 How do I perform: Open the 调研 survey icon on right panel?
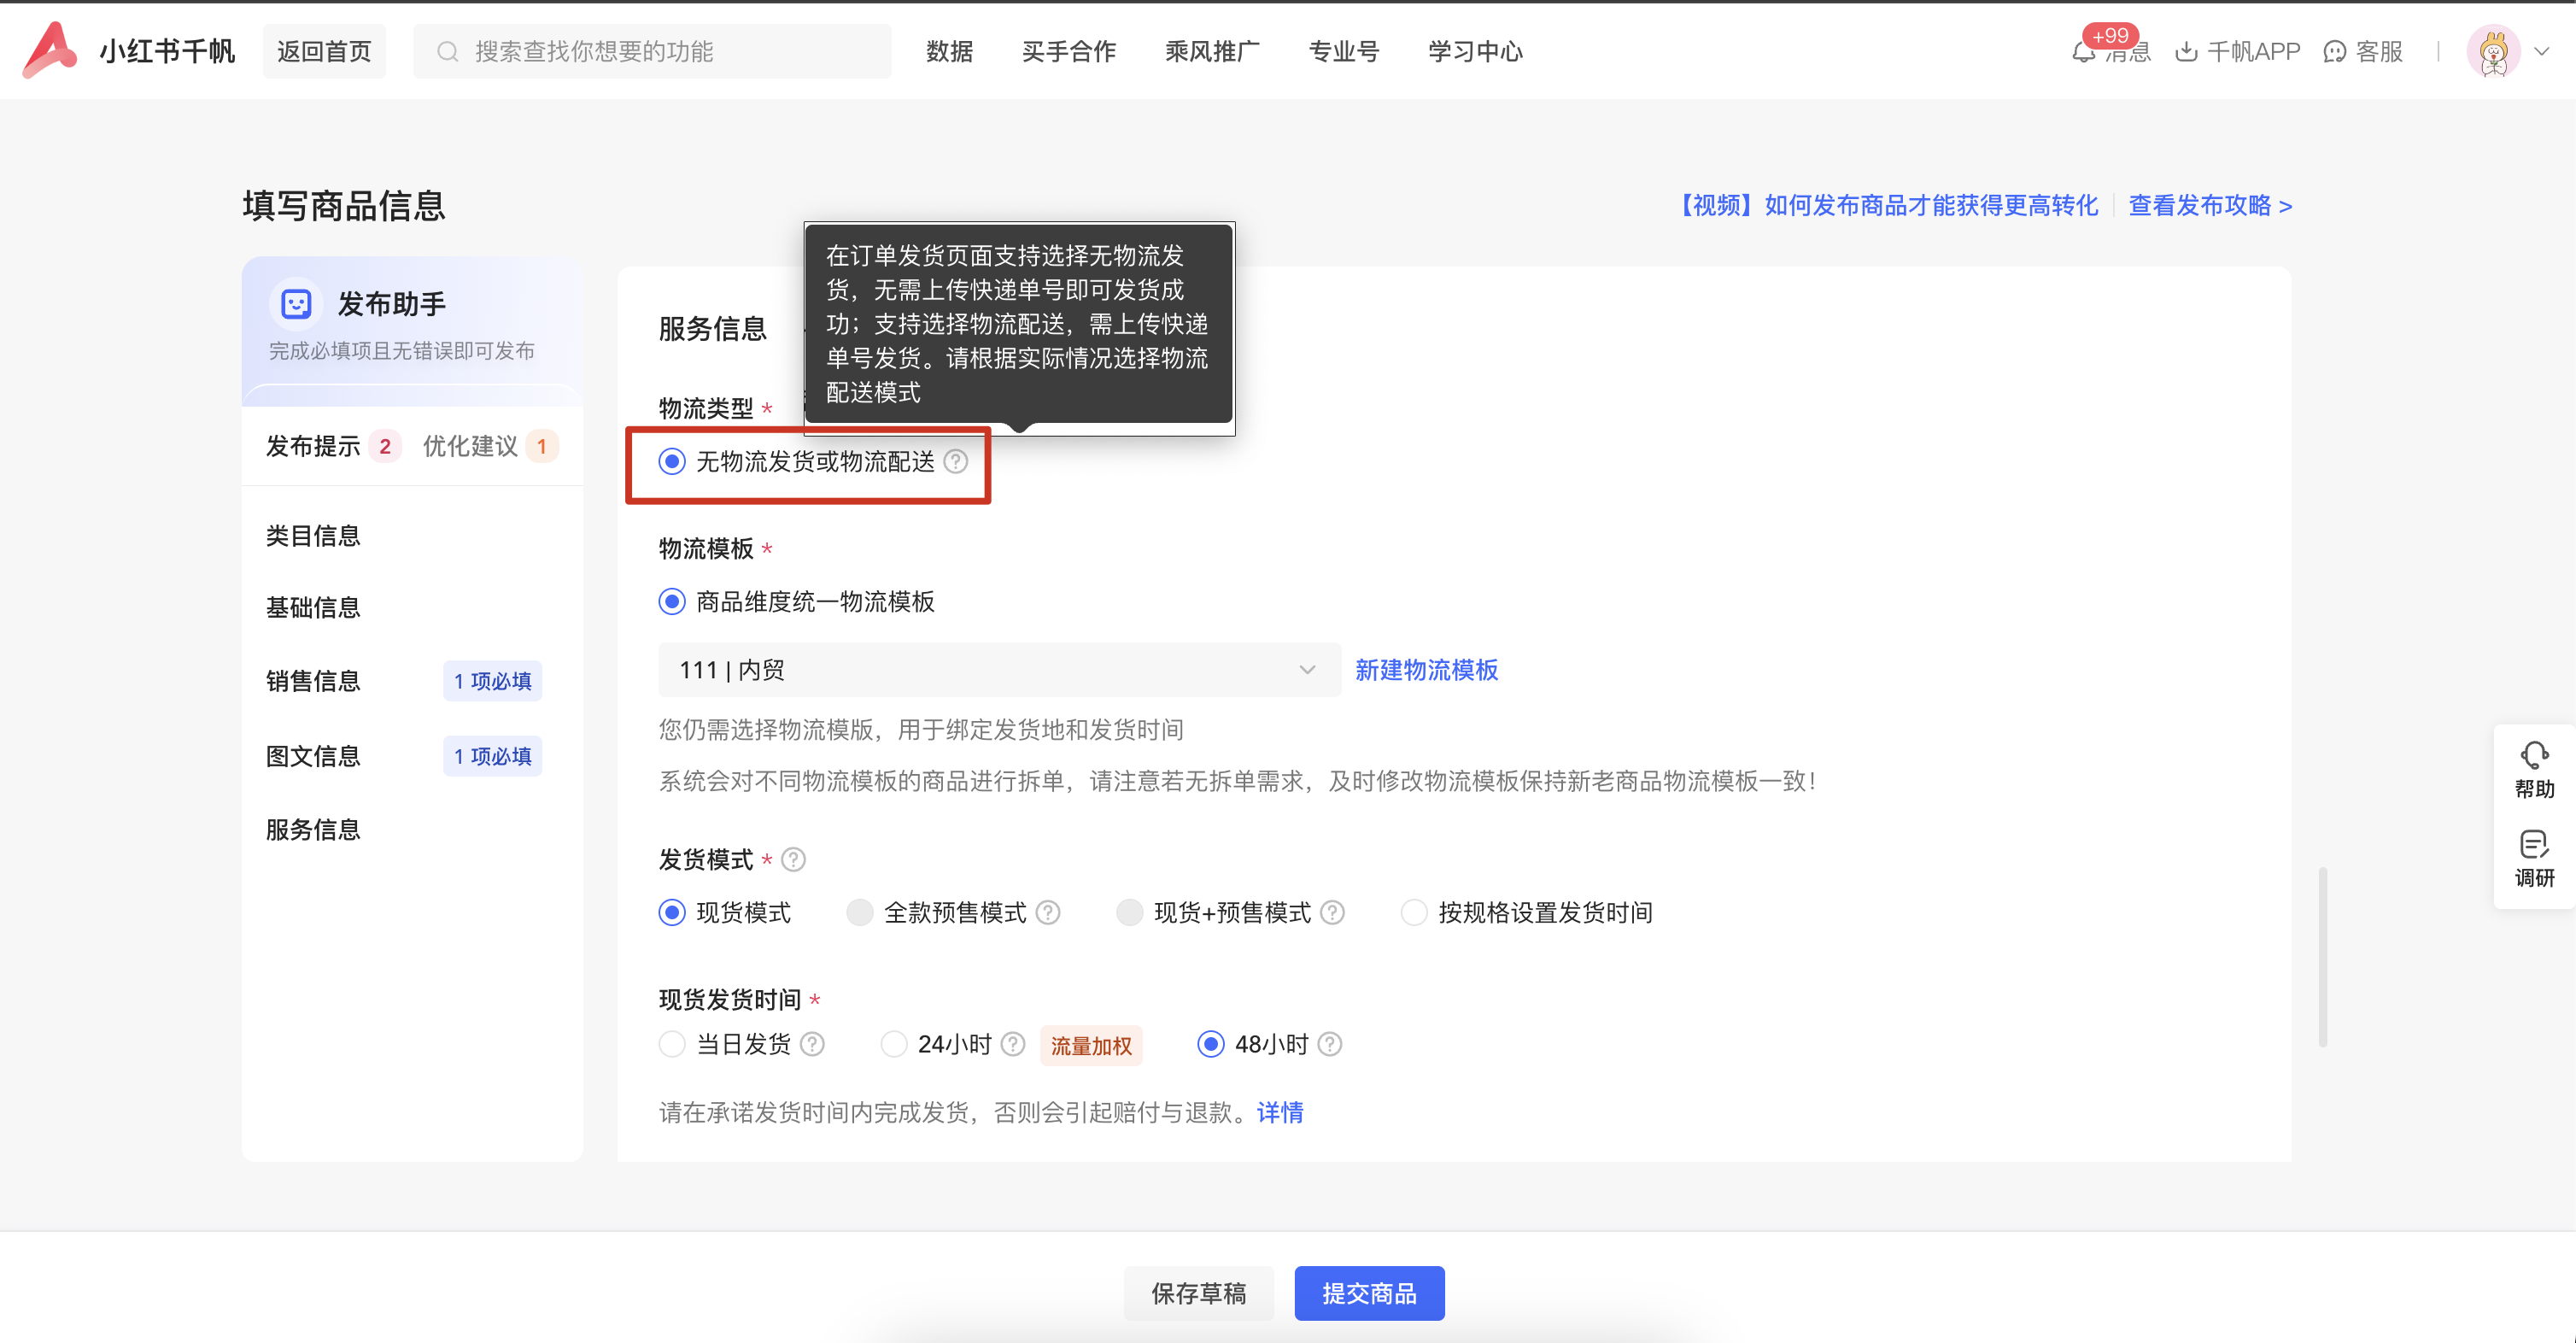pos(2534,844)
